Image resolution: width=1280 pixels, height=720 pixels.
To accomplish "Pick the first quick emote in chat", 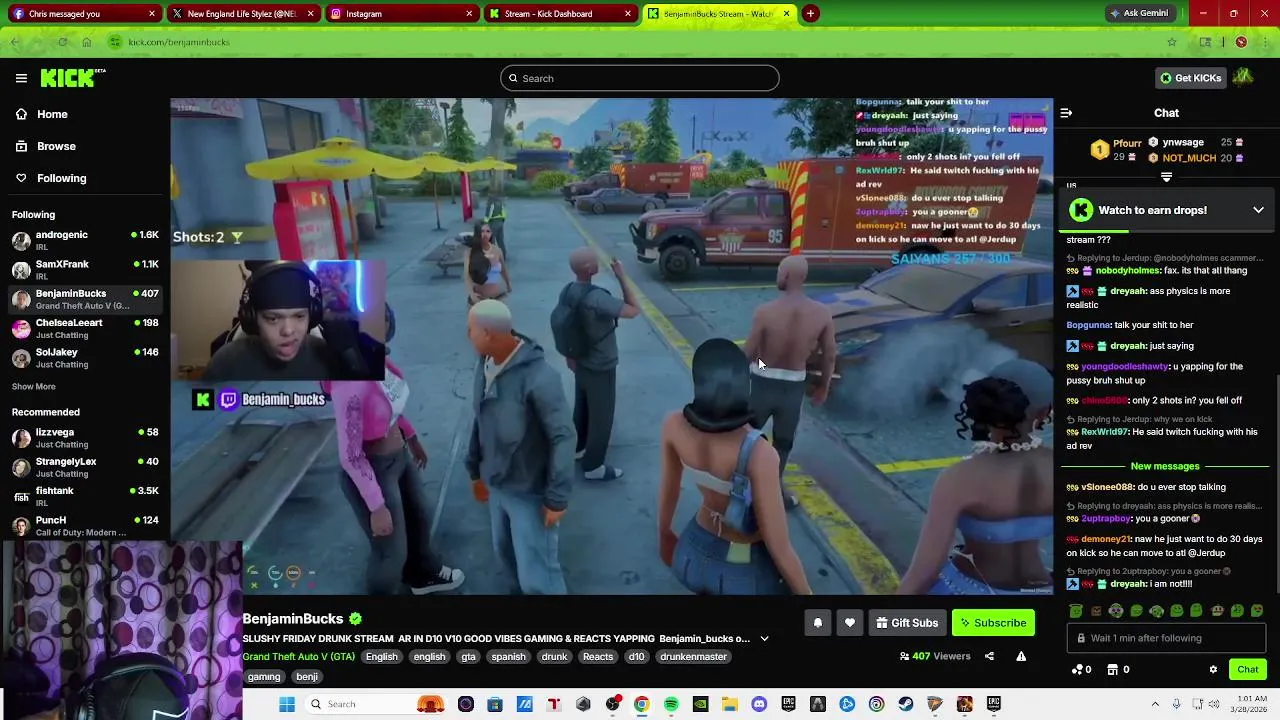I will (x=1075, y=611).
